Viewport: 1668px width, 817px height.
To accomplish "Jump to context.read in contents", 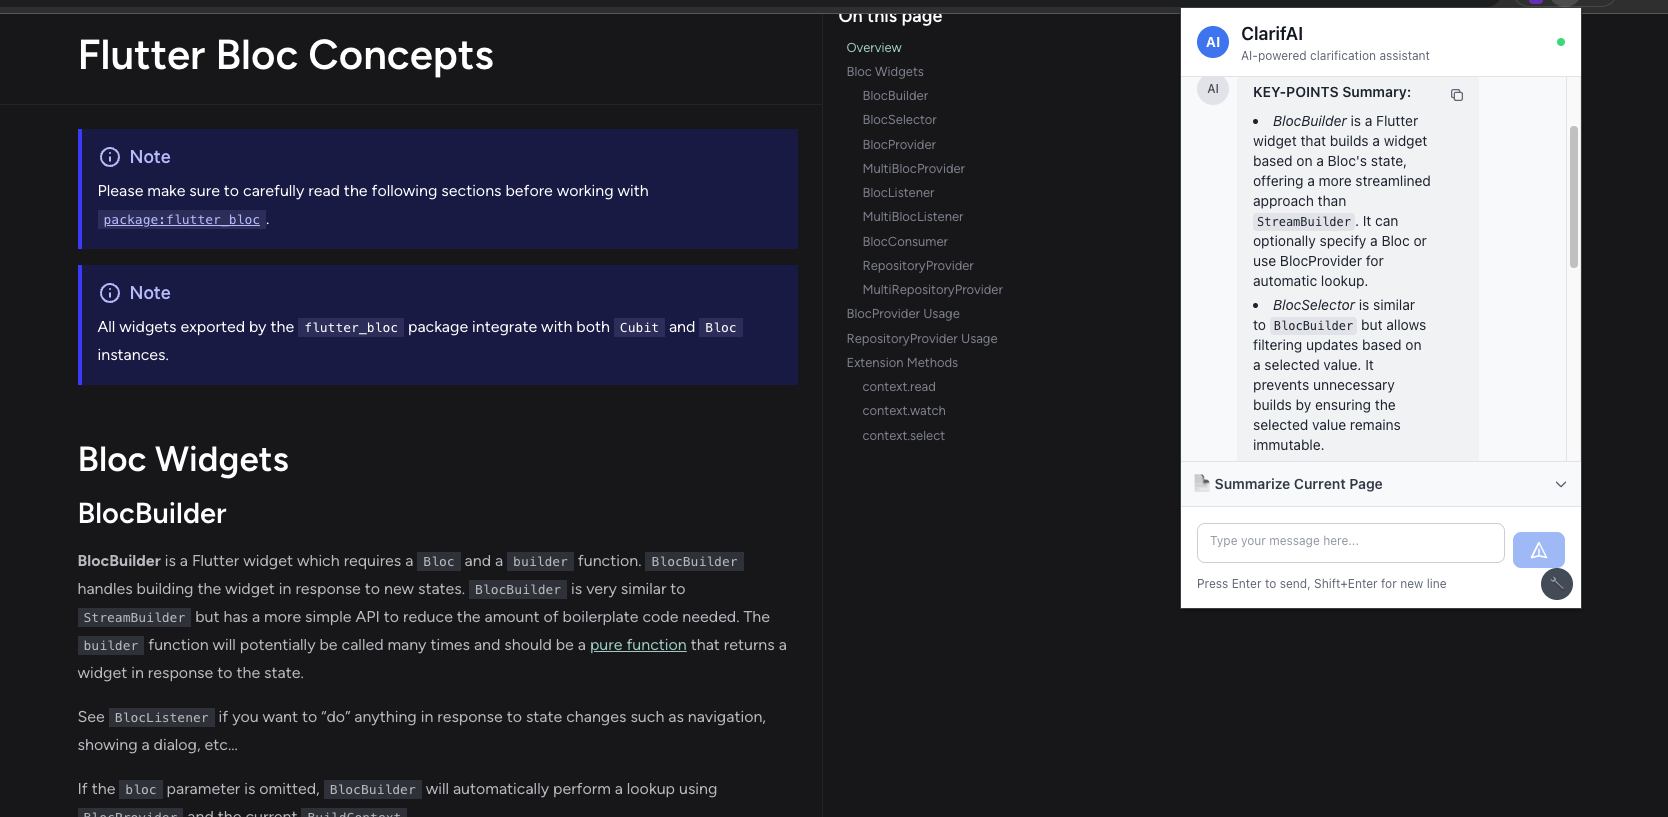I will pyautogui.click(x=899, y=387).
